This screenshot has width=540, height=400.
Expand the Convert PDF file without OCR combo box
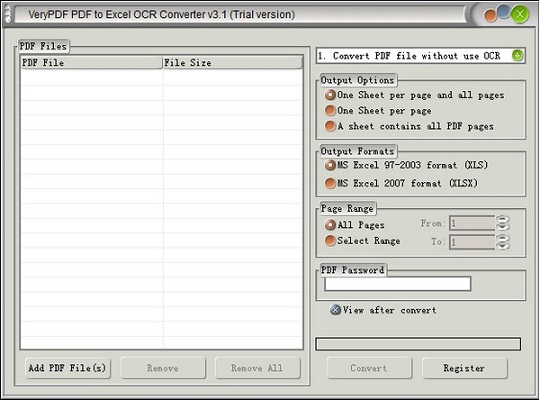[x=420, y=56]
